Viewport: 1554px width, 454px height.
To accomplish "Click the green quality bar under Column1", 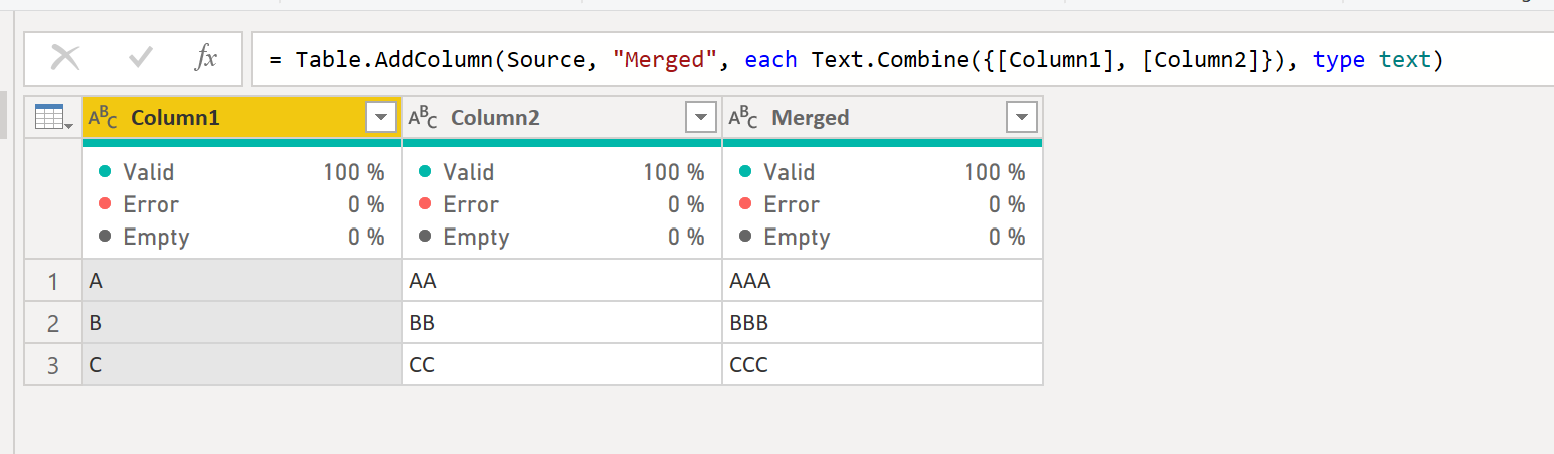I will [x=242, y=143].
